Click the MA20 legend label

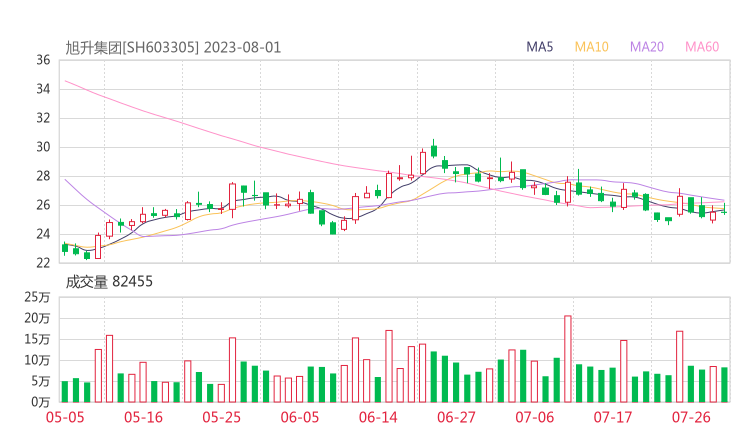647,47
